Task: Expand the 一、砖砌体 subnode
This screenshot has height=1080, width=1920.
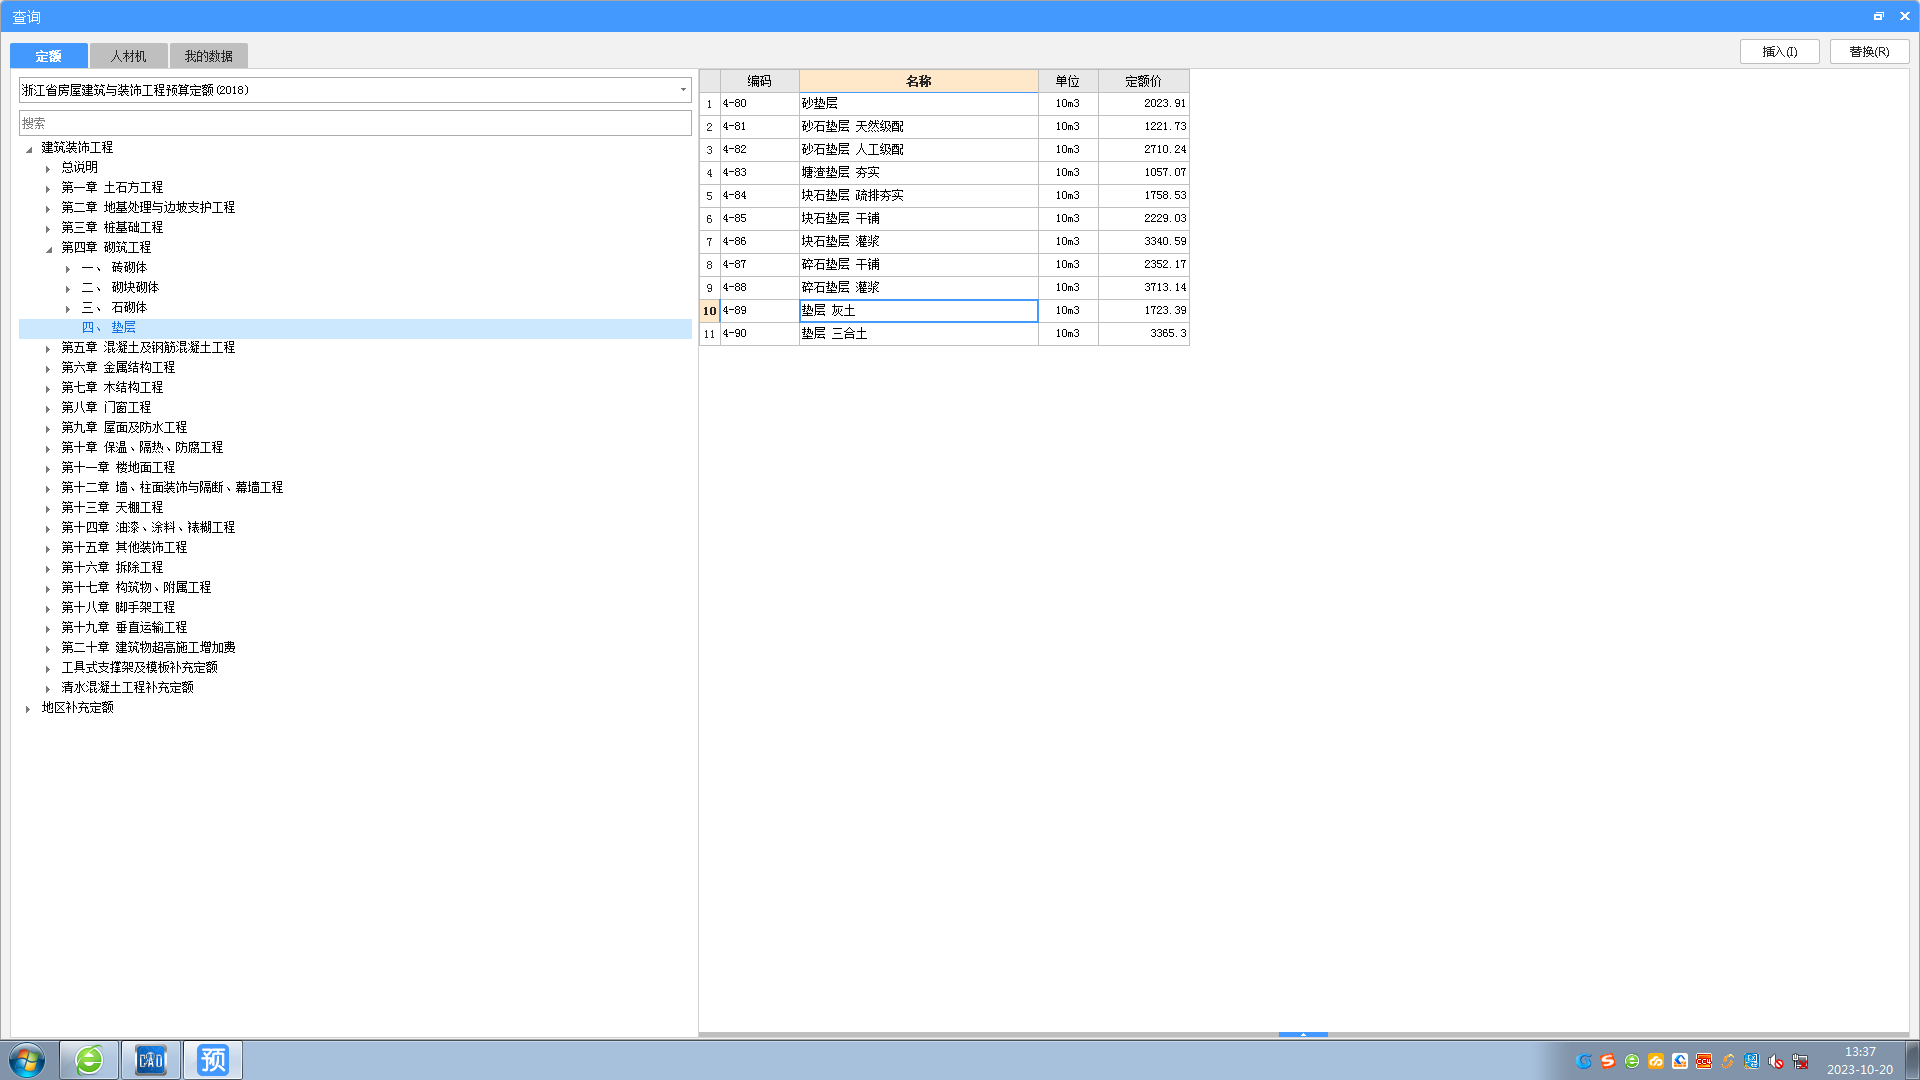Action: [67, 268]
